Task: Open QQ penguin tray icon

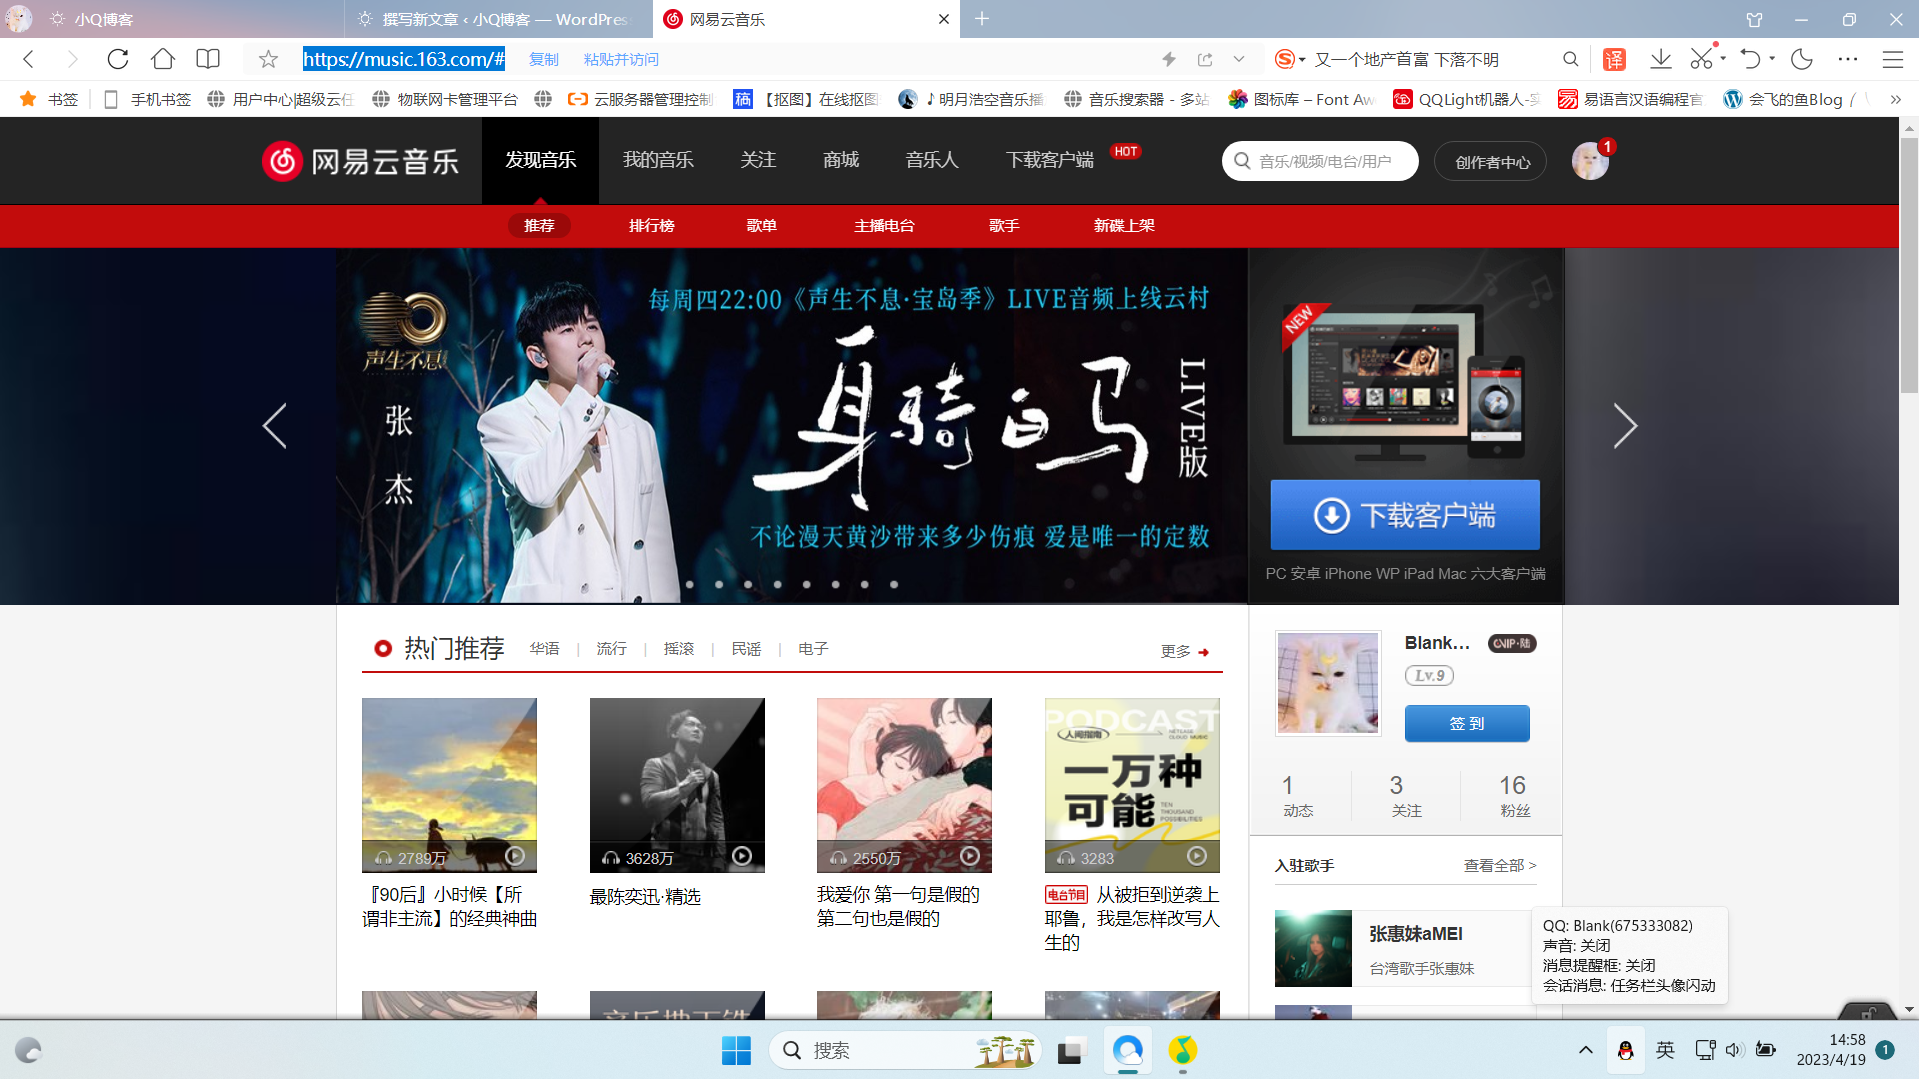Action: [1625, 1050]
